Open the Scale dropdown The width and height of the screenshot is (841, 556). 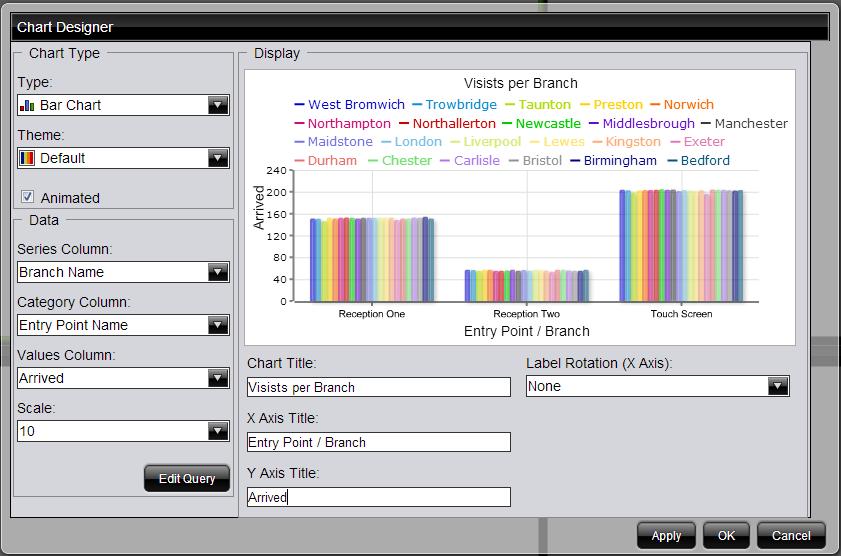pyautogui.click(x=218, y=431)
